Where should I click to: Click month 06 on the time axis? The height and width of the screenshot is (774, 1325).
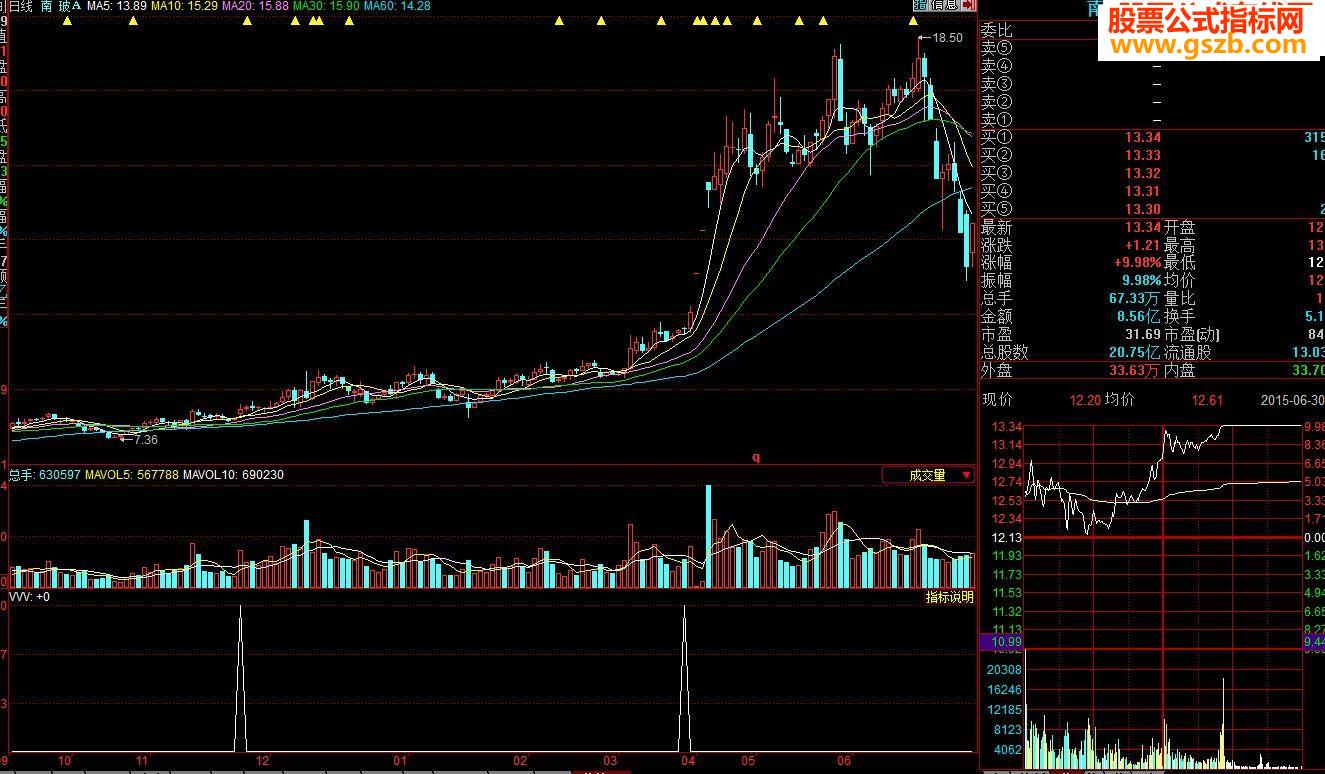844,761
